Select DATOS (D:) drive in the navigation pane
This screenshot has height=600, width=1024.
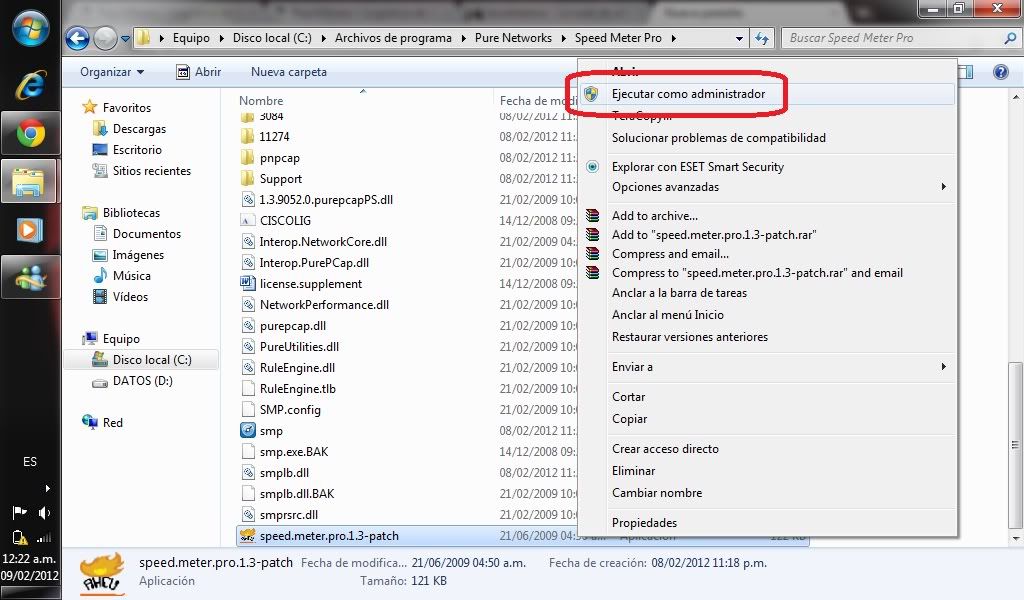pos(133,381)
